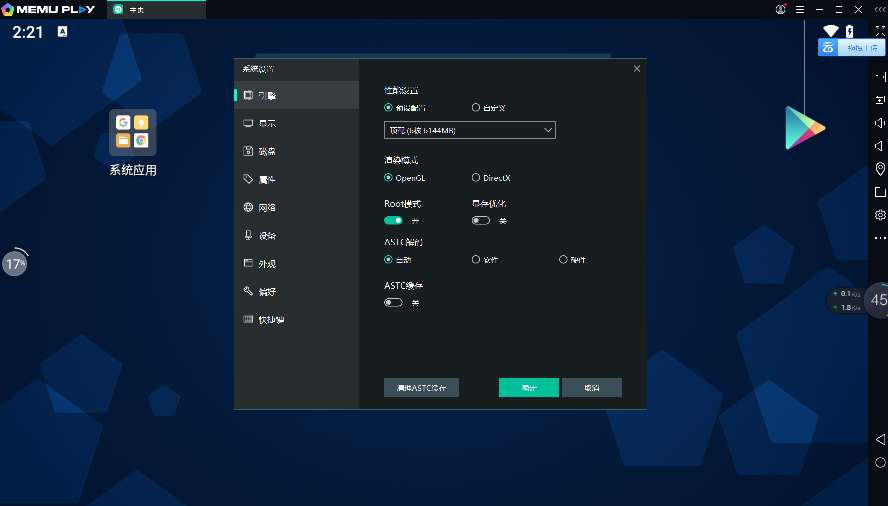The width and height of the screenshot is (888, 506).
Task: Click the clock showing 2:21
Action: click(28, 32)
